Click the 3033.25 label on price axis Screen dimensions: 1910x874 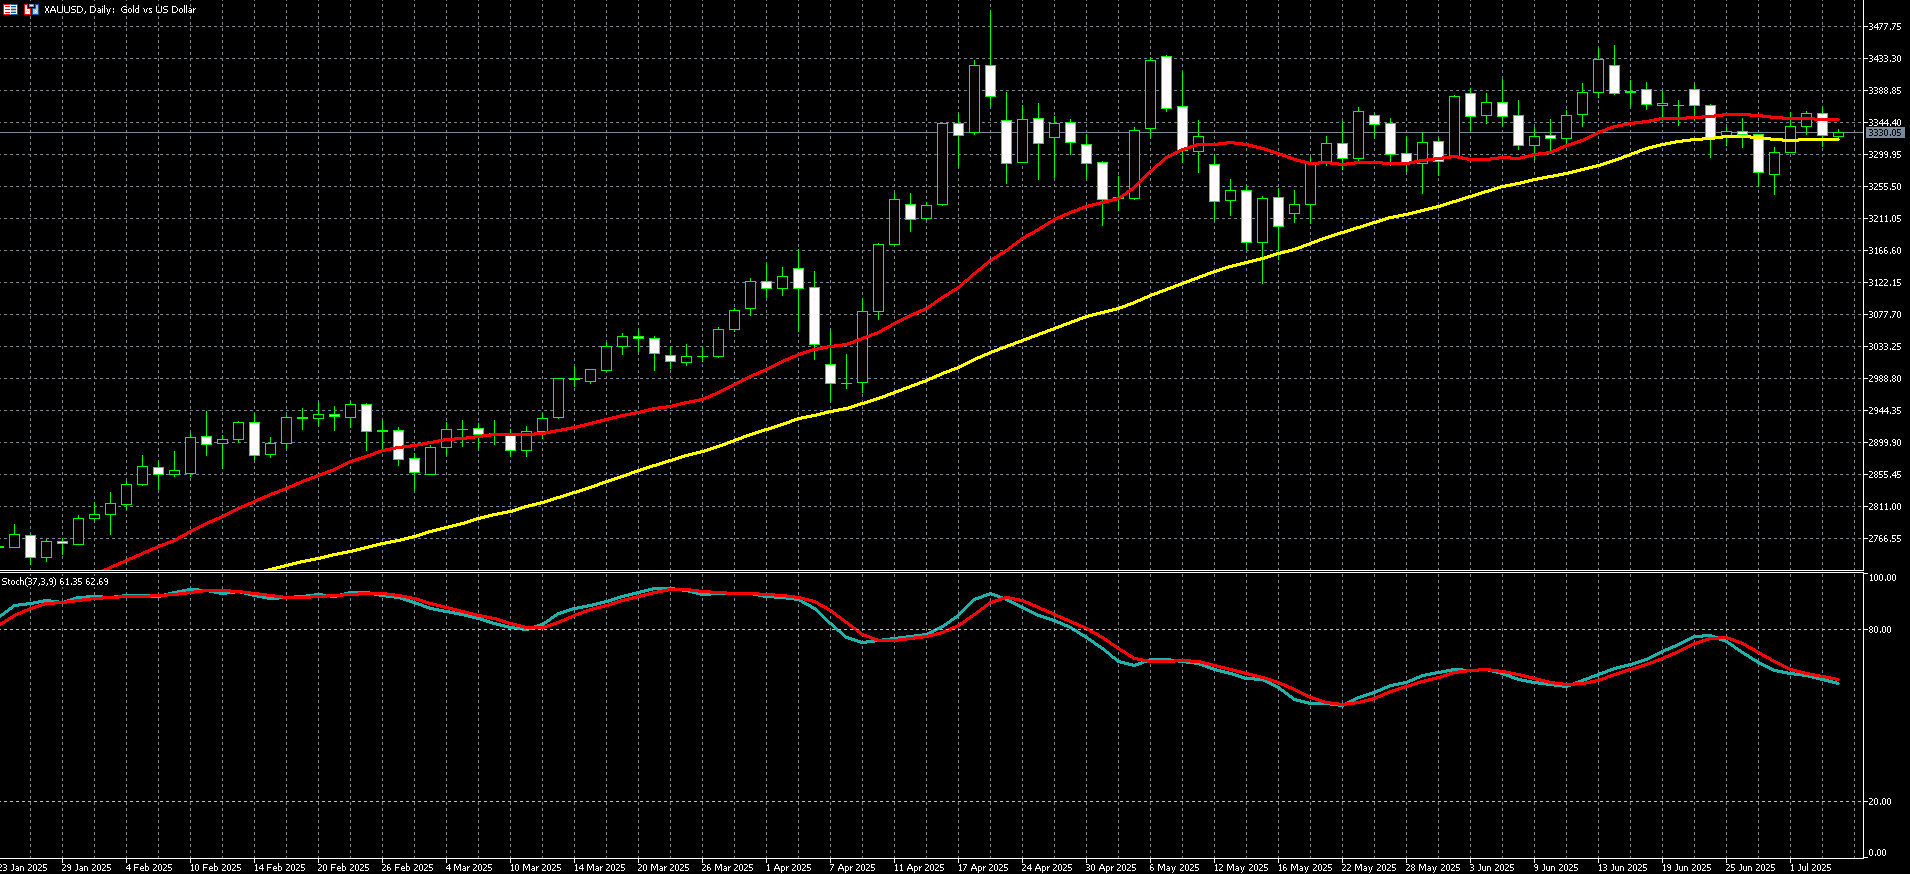(x=1884, y=347)
